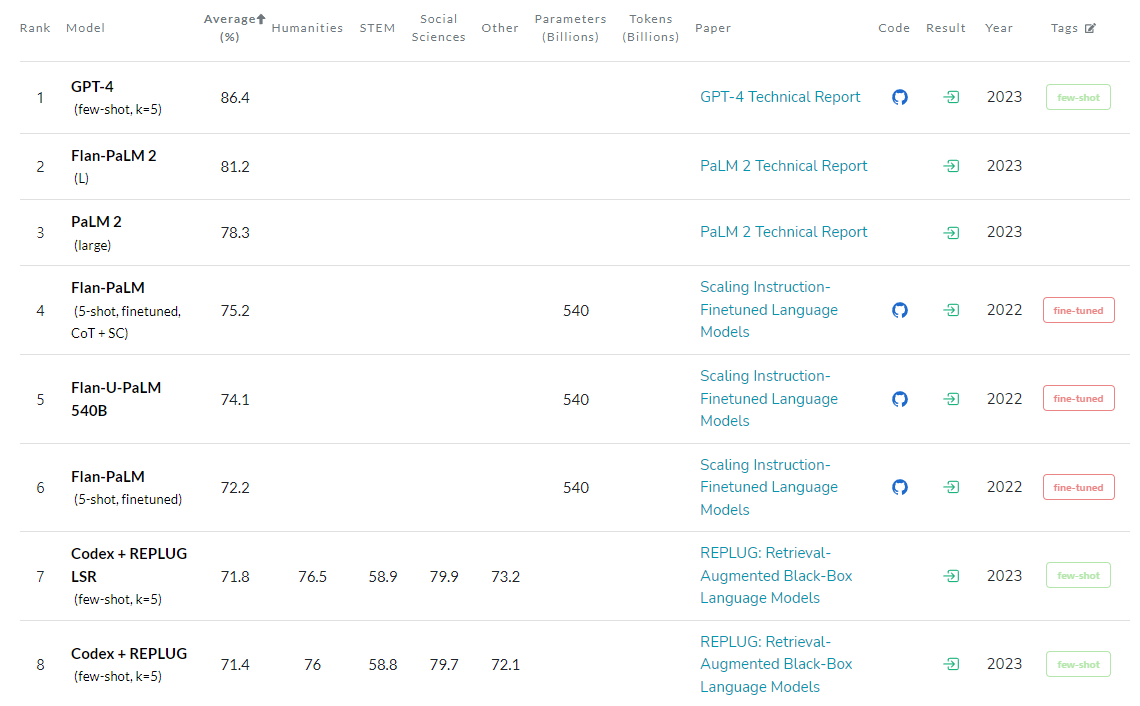This screenshot has height=706, width=1140.
Task: Sort by the Humanities column header
Action: click(307, 28)
